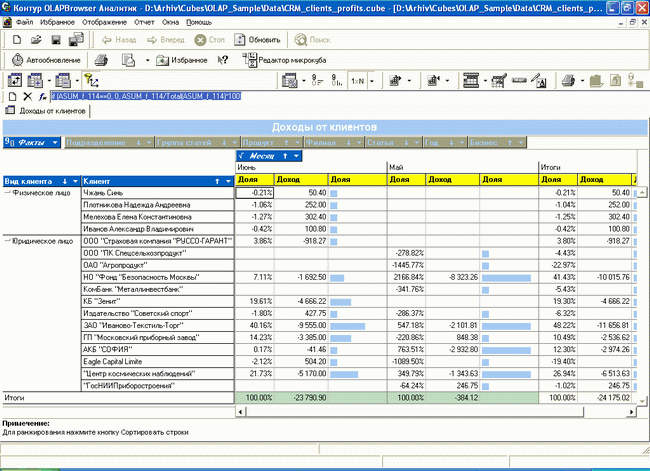Viewport: 650px width, 471px height.
Task: Click the Стоп stop button
Action: tap(210, 40)
